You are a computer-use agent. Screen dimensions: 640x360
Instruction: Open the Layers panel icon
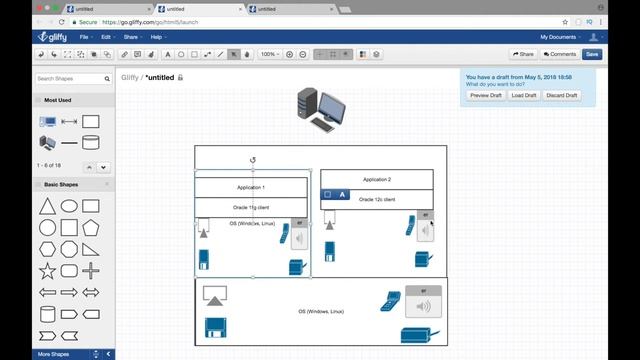(x=376, y=54)
